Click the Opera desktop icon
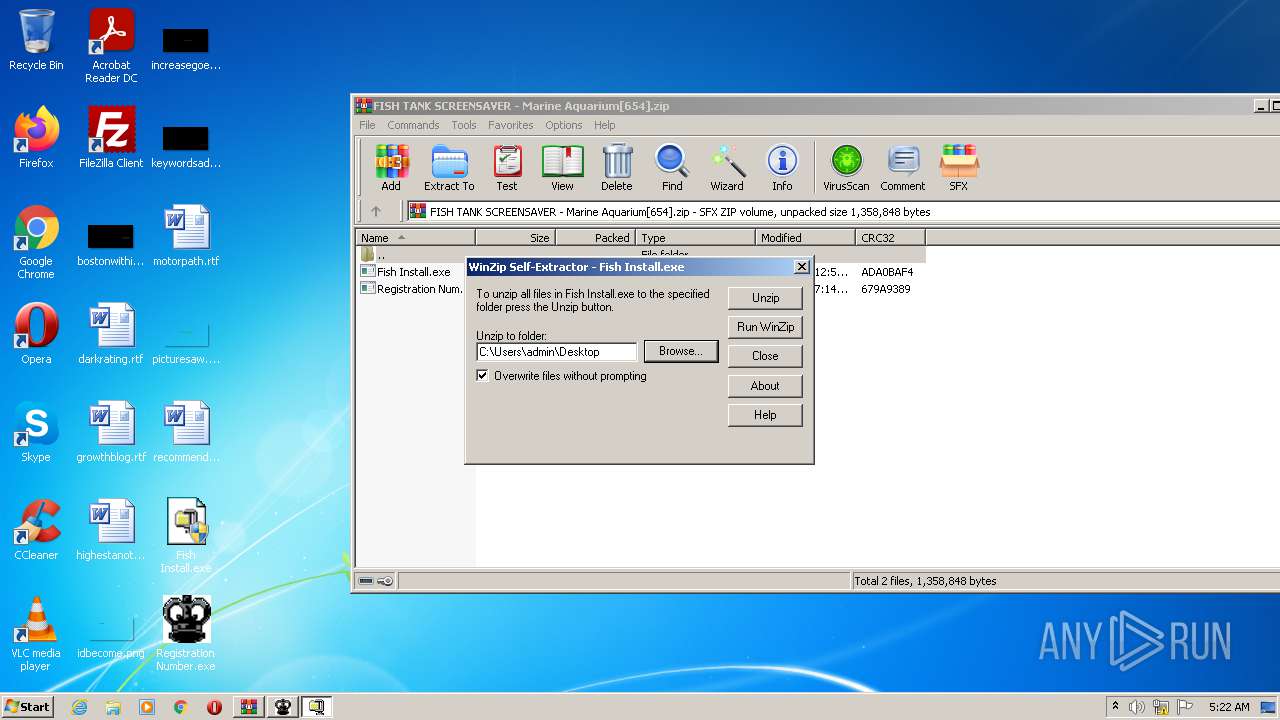 [x=36, y=335]
